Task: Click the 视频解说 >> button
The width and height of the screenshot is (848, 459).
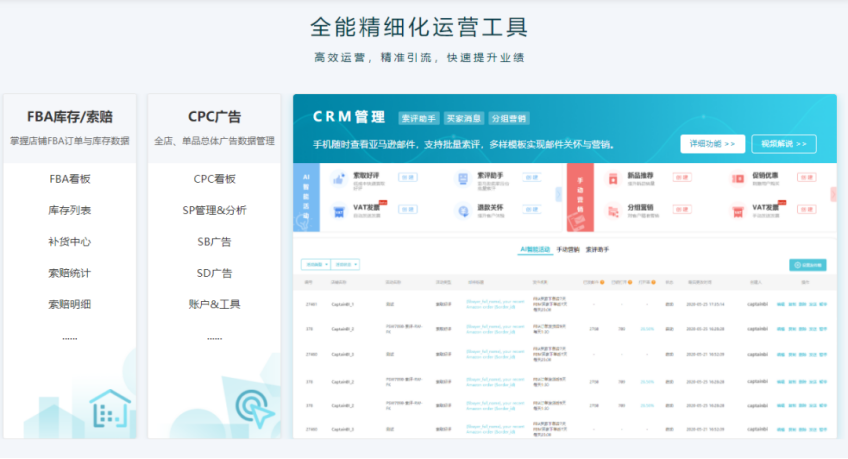Action: 784,144
